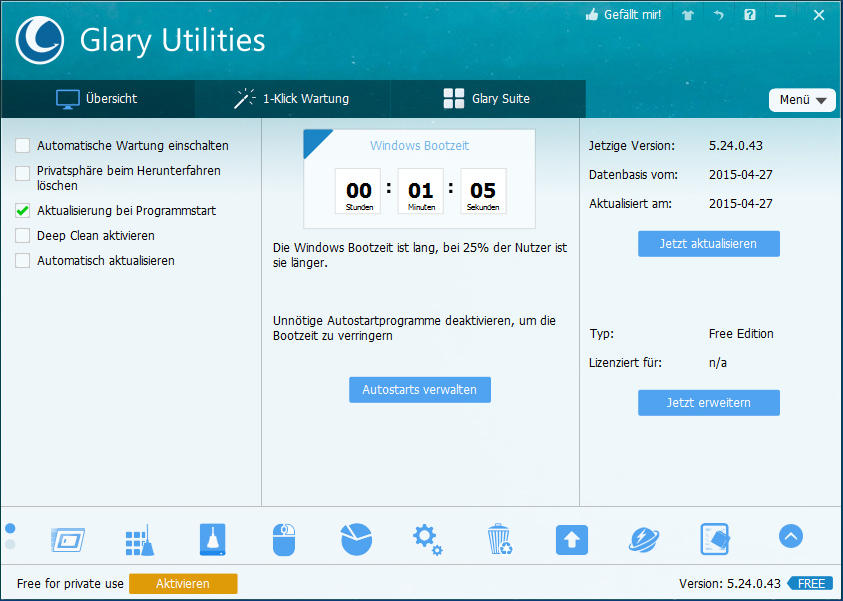This screenshot has width=843, height=601.
Task: Click the Windows Bootzeit timer card
Action: pos(419,179)
